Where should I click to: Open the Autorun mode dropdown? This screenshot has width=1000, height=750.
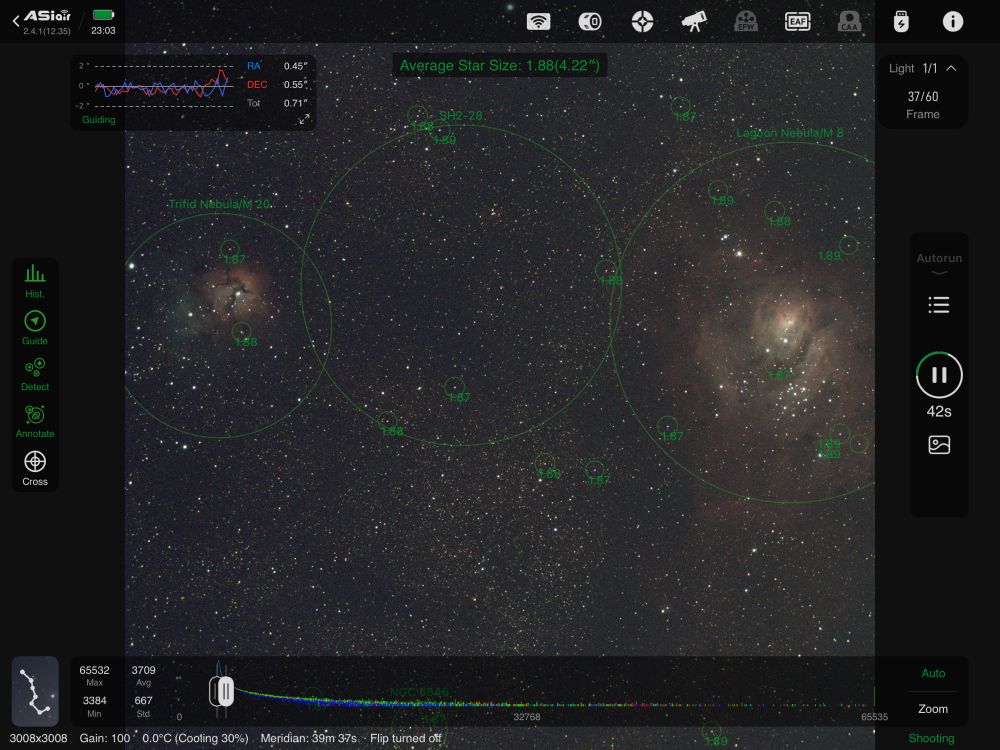point(939,264)
